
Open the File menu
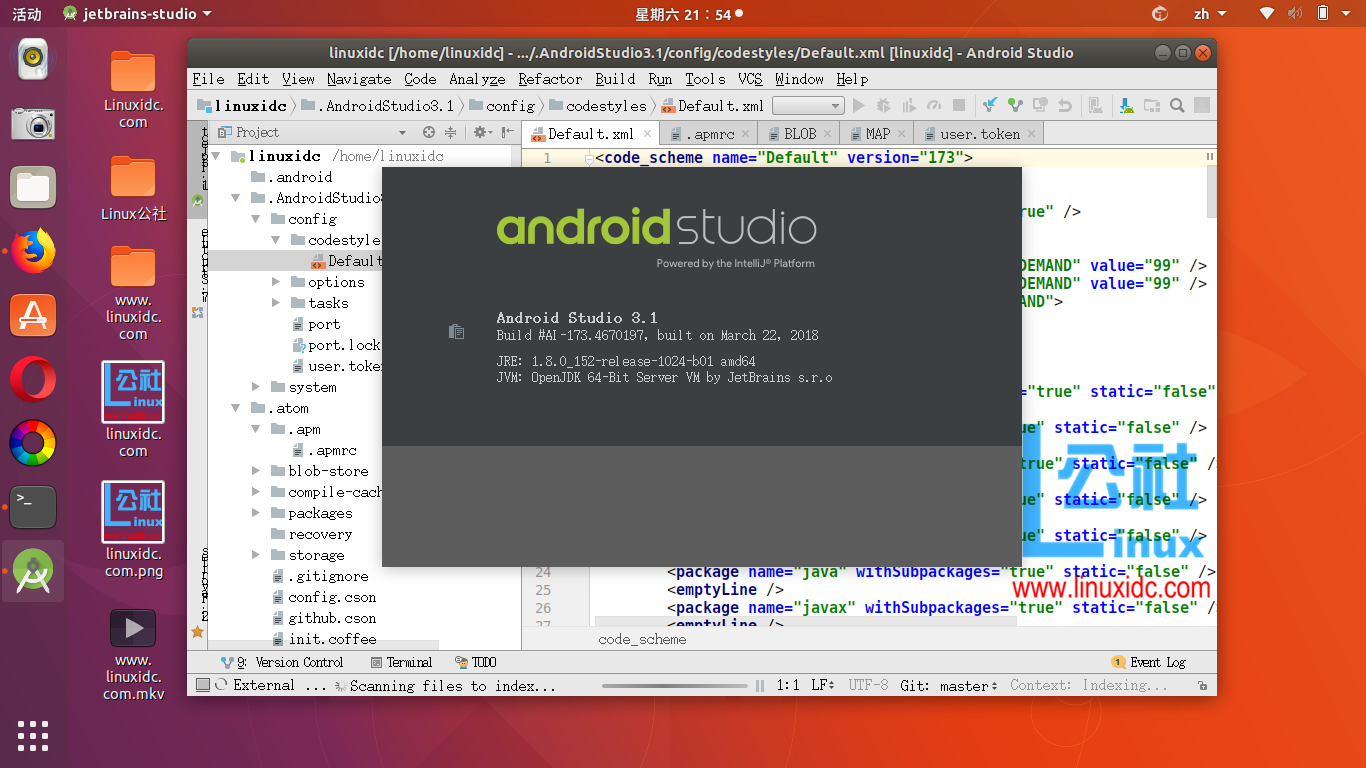[208, 79]
